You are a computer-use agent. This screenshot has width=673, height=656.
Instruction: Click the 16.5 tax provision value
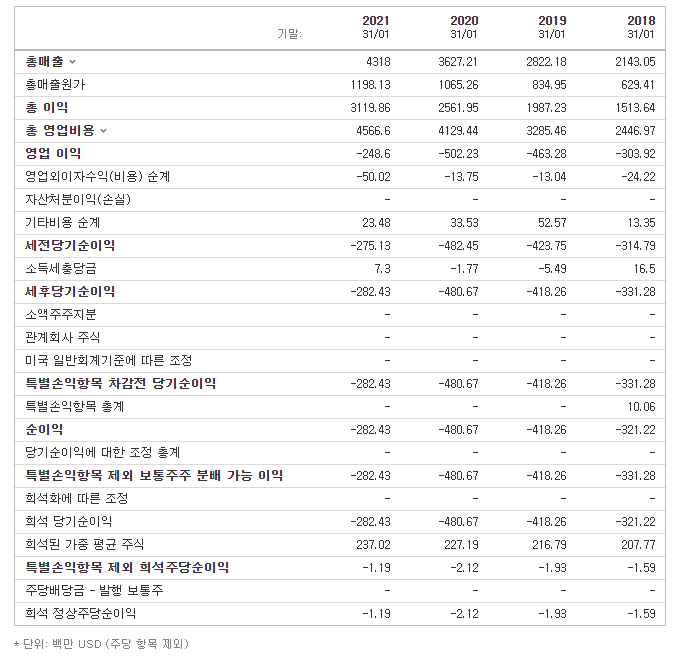[644, 269]
